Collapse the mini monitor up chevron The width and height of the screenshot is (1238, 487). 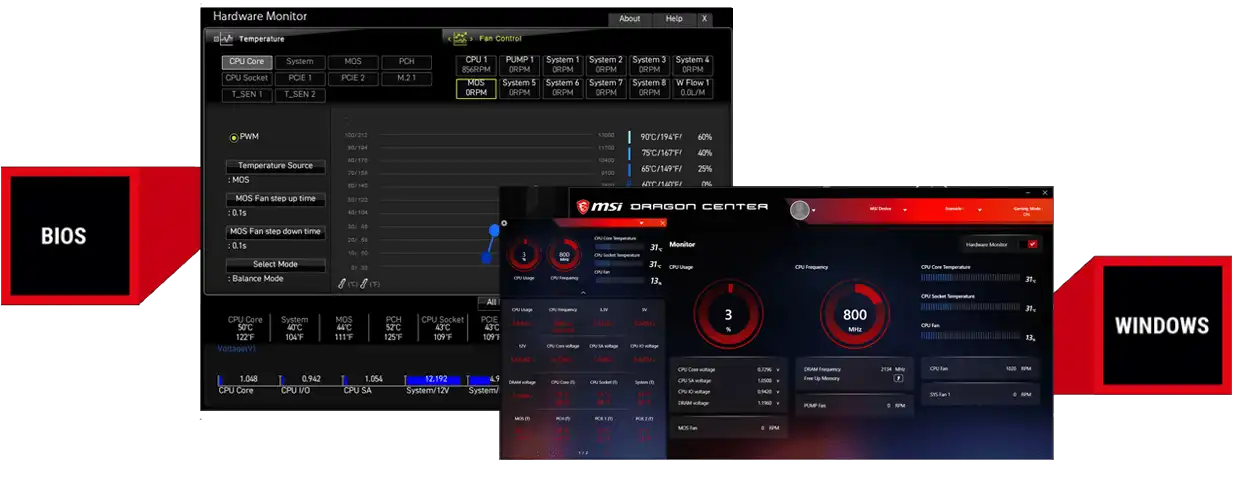582,293
